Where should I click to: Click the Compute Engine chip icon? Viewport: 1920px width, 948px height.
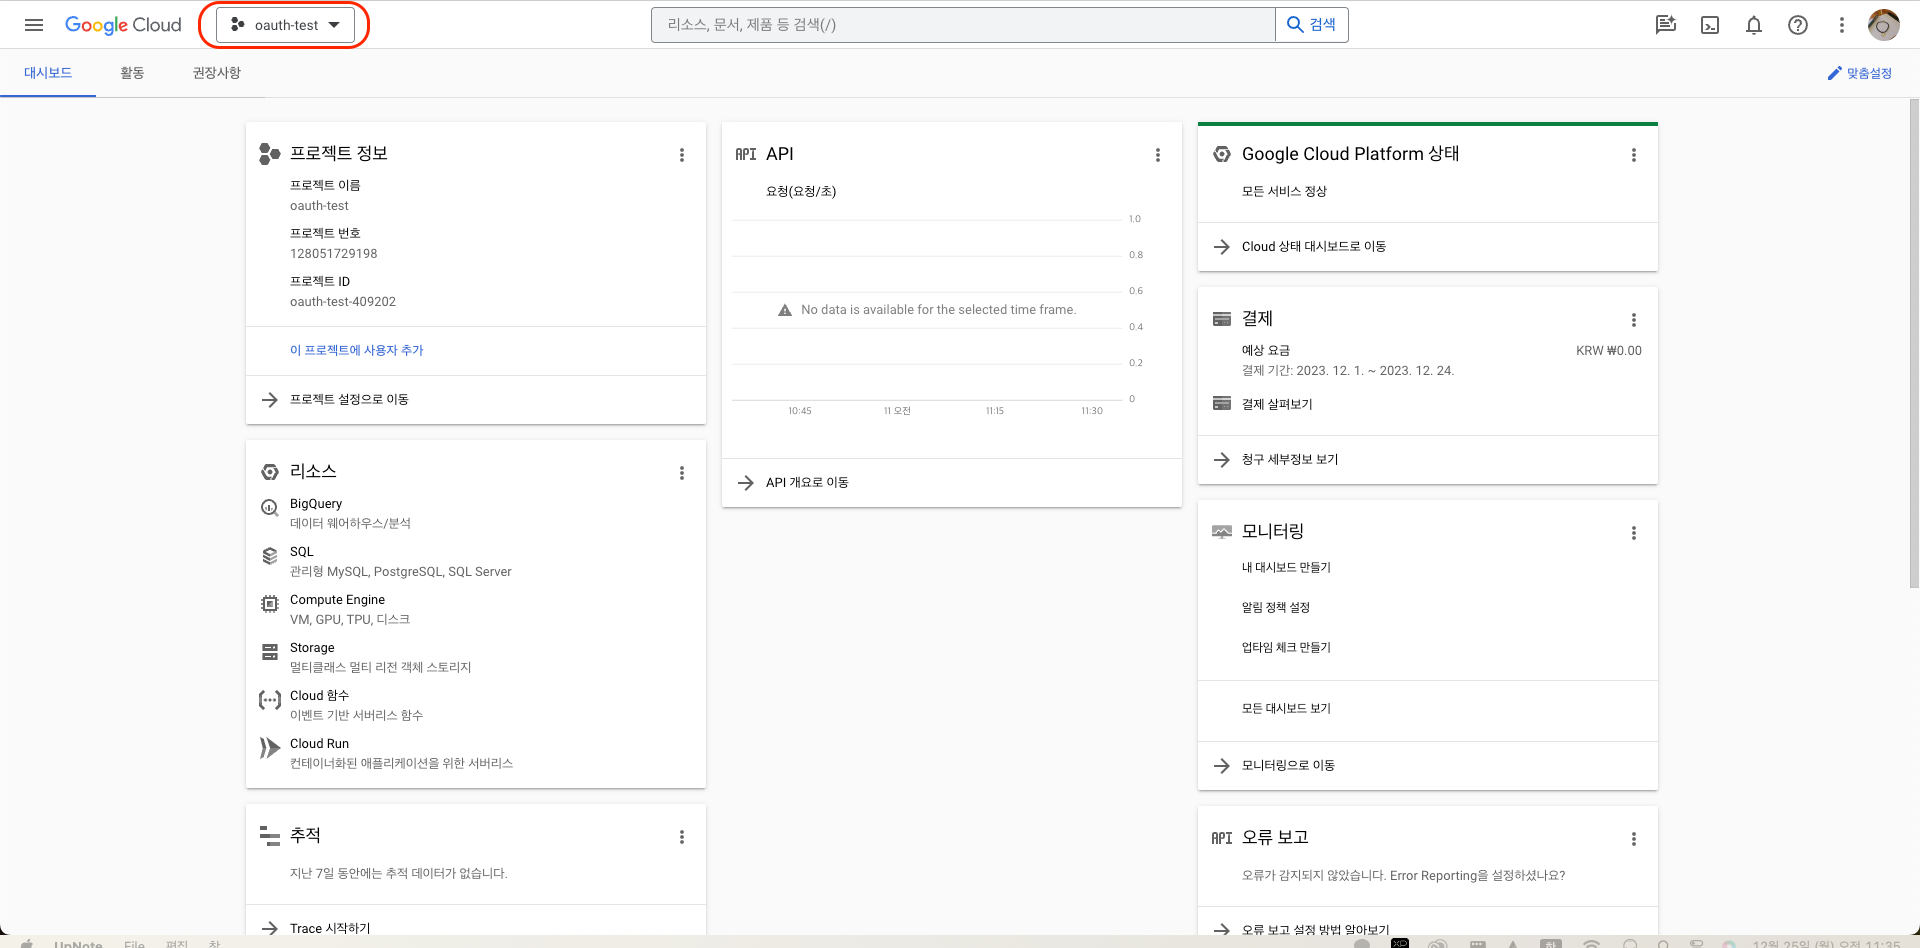[269, 604]
